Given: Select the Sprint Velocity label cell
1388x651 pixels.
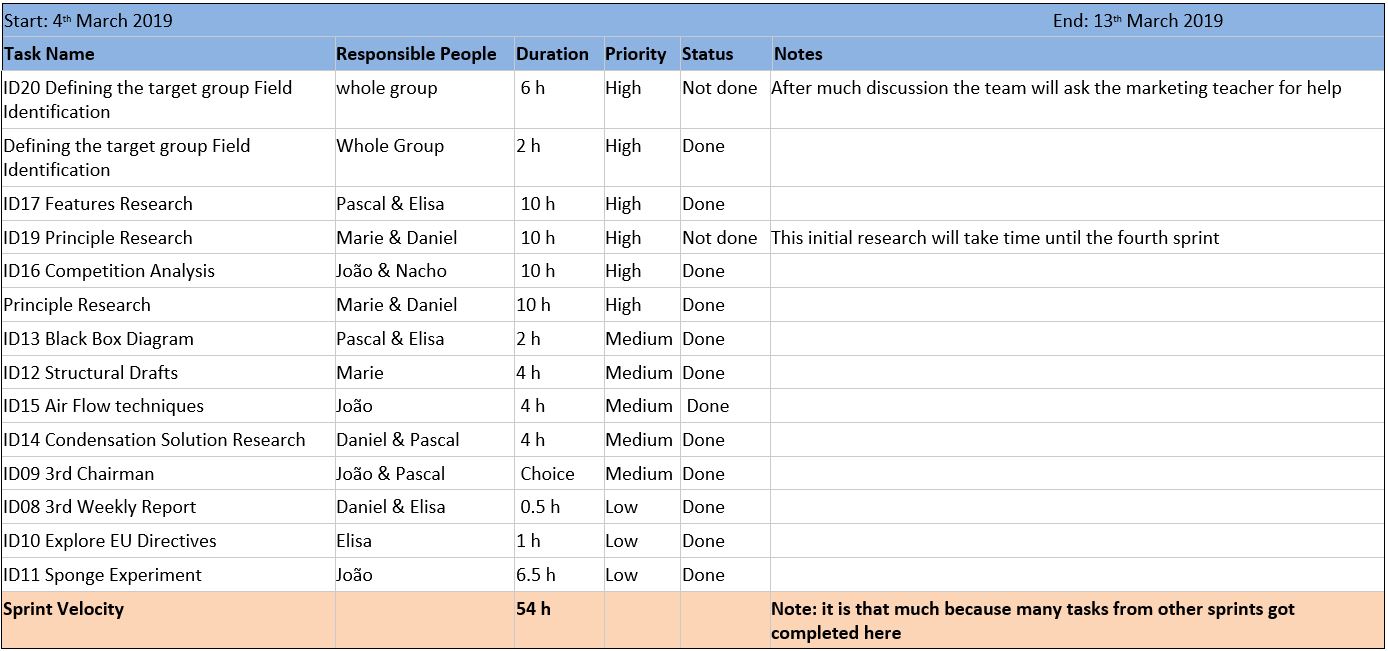Looking at the screenshot, I should pos(64,609).
